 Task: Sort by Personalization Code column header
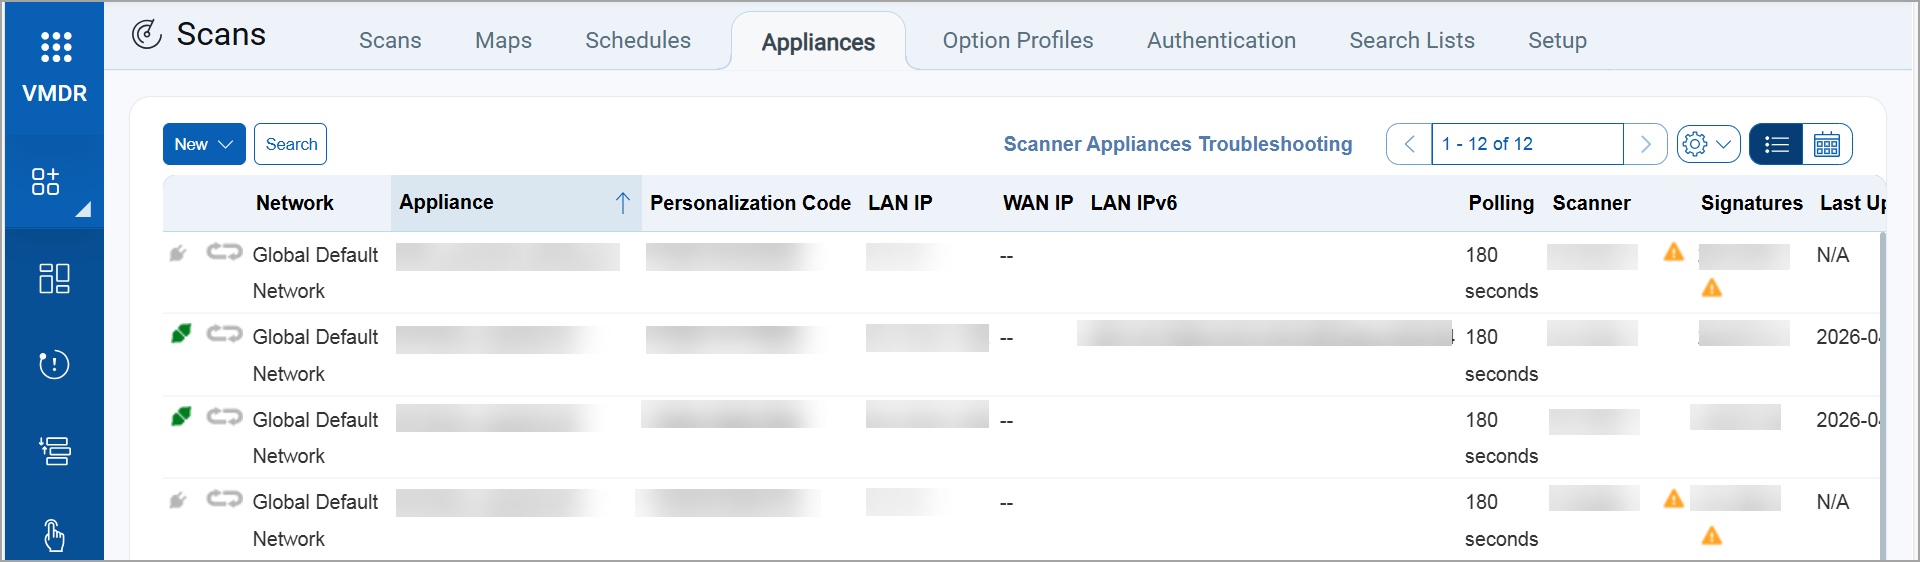(750, 203)
